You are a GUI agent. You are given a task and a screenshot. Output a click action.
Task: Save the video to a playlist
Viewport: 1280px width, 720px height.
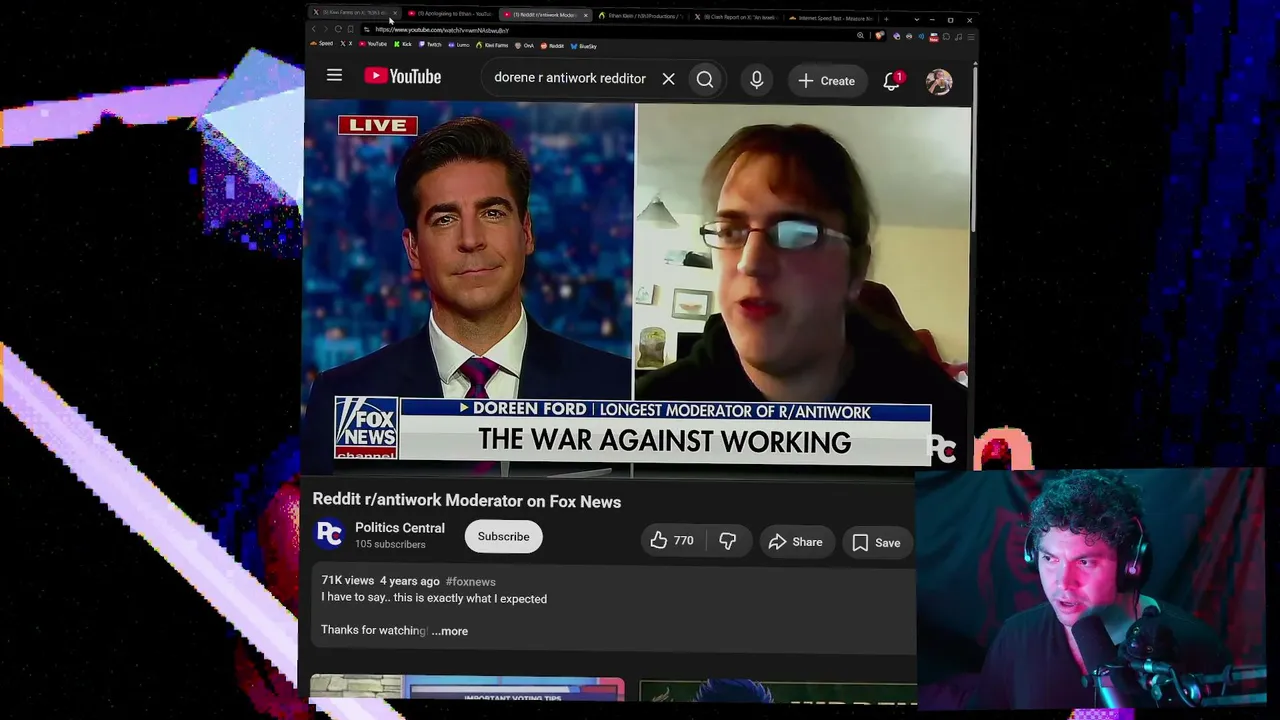click(876, 543)
